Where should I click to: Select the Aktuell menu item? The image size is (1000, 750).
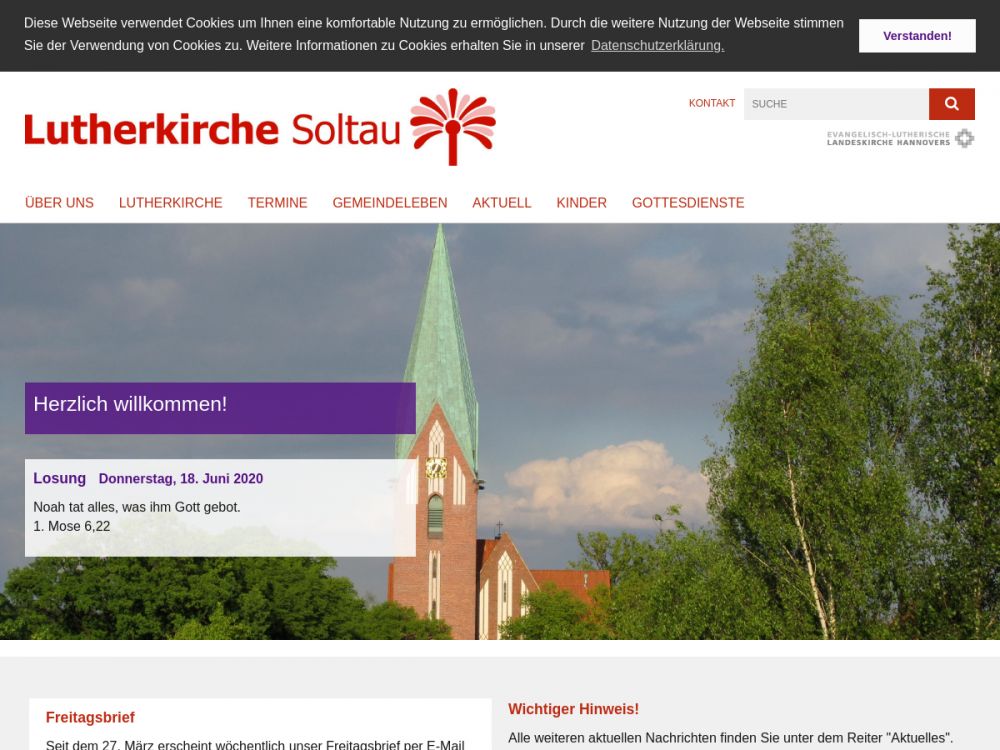coord(501,203)
